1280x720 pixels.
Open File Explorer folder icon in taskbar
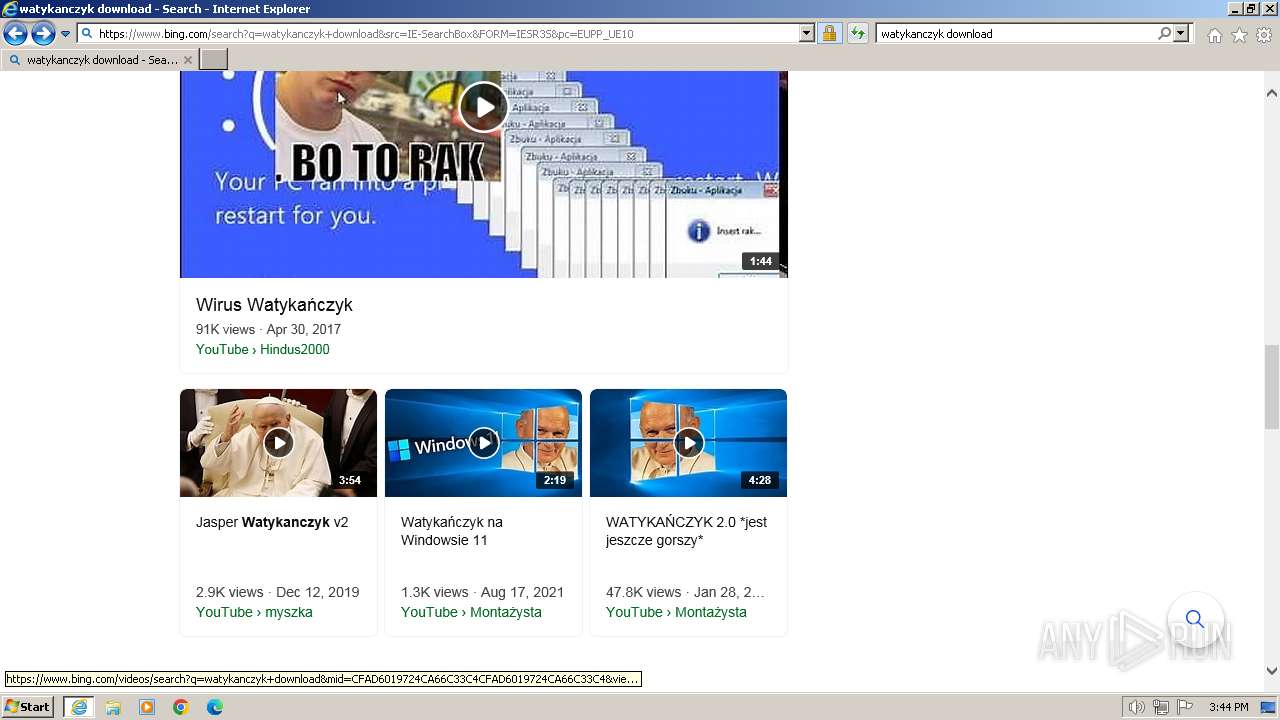pos(113,707)
